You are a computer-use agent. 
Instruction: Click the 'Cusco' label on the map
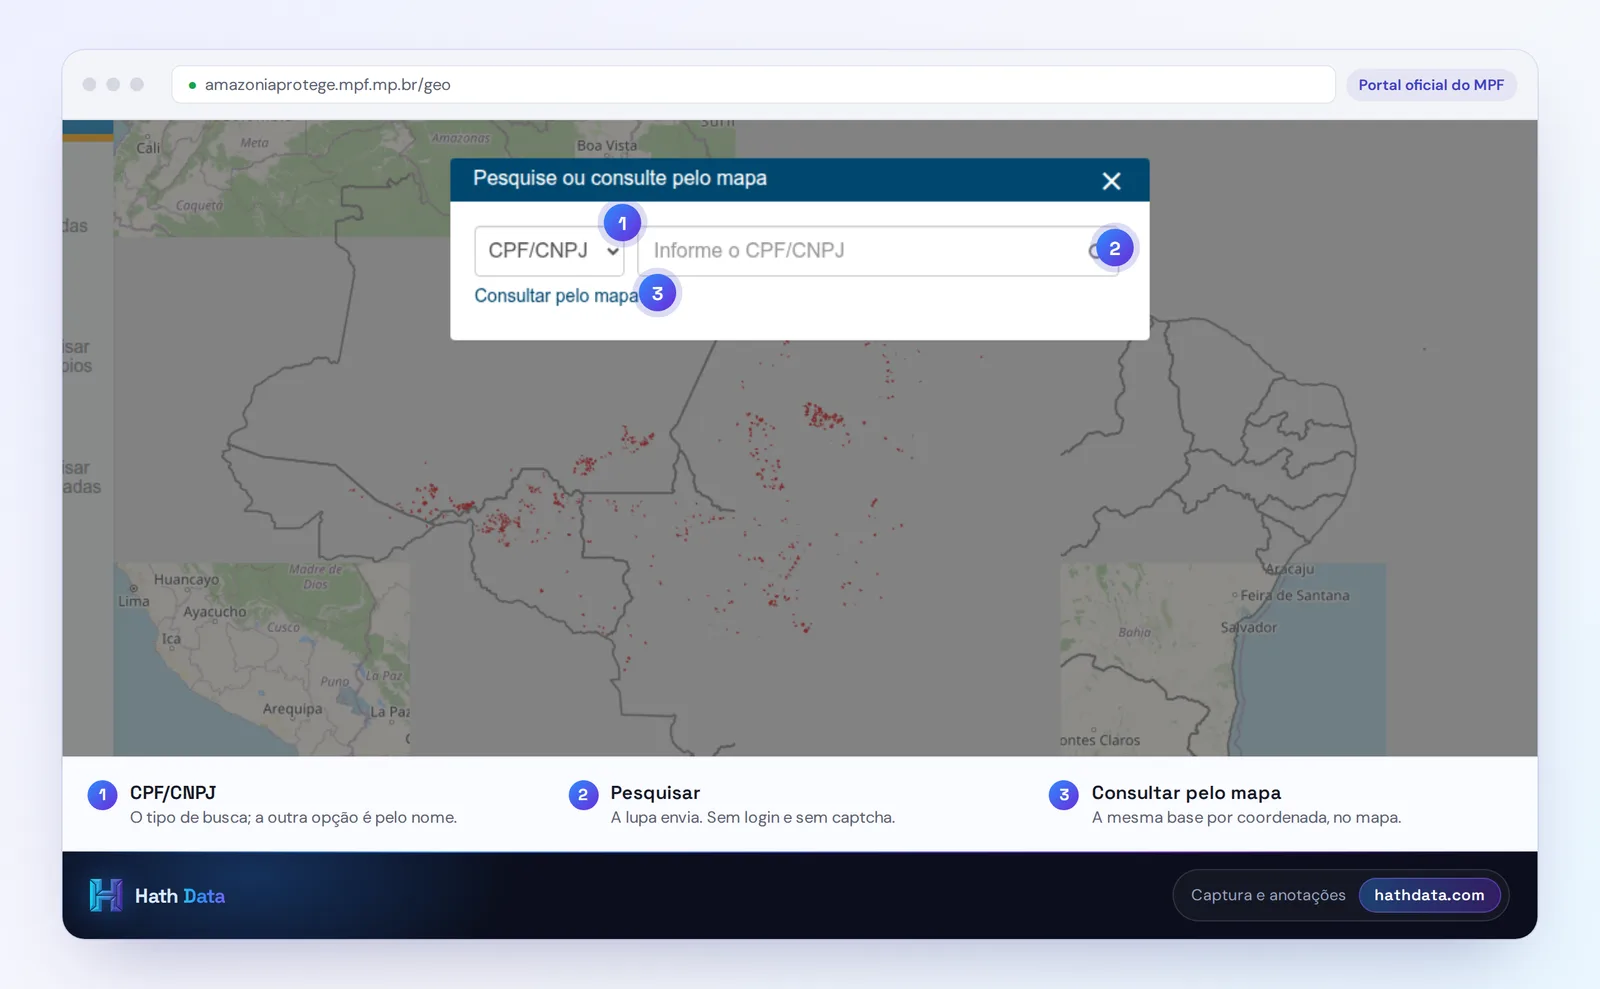(x=283, y=628)
